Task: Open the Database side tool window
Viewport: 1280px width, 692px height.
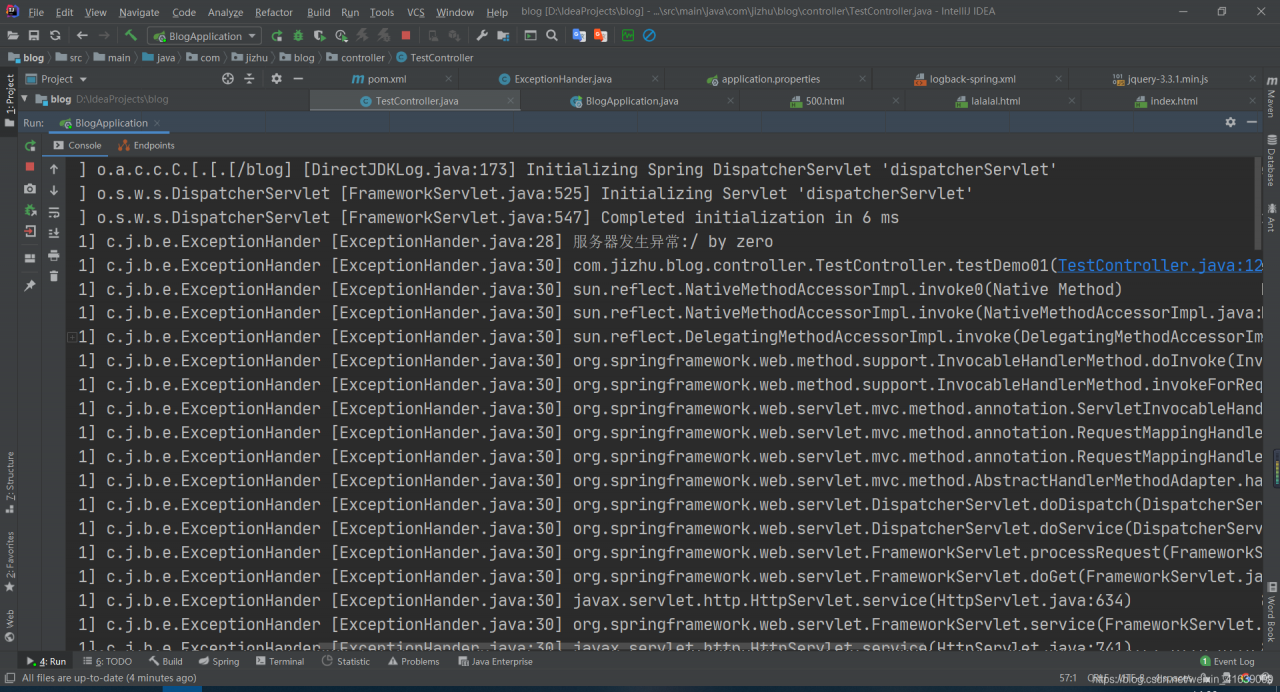Action: (x=1271, y=162)
